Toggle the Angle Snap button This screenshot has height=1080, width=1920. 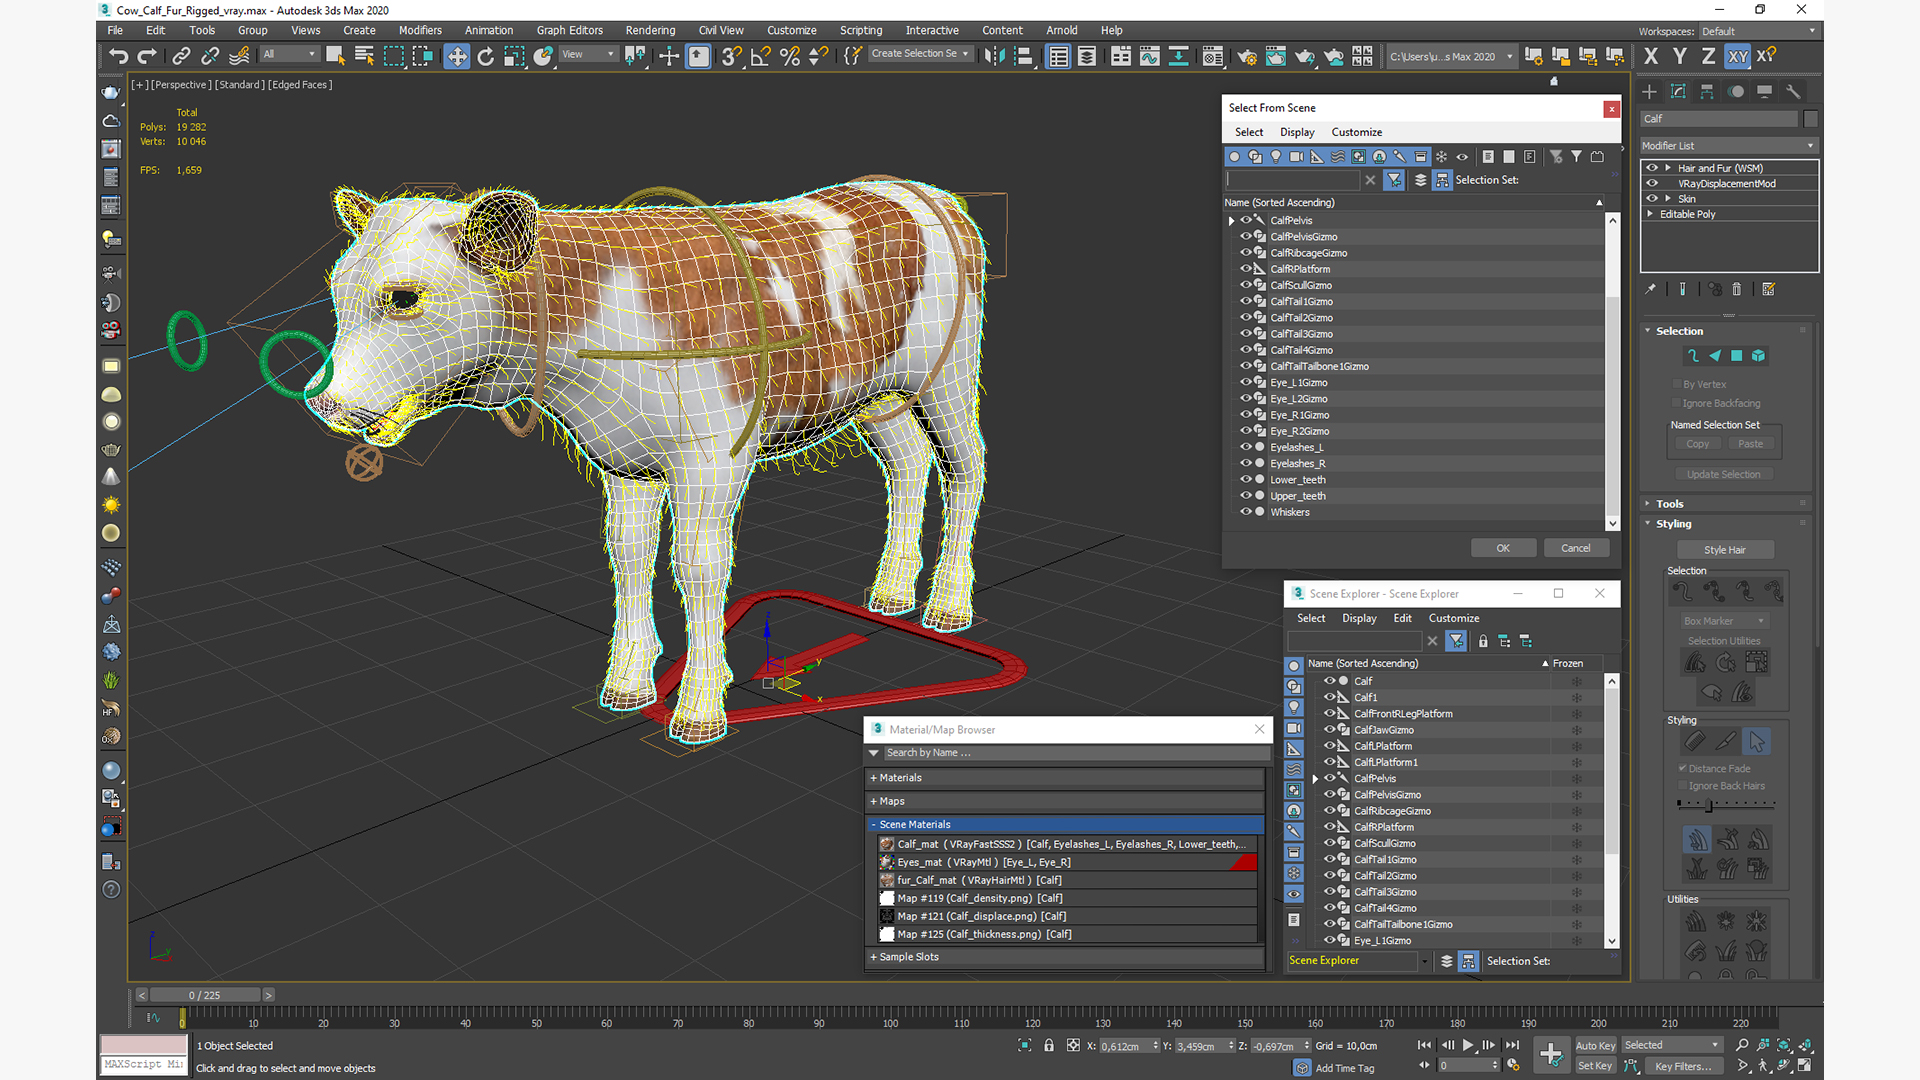tap(761, 57)
